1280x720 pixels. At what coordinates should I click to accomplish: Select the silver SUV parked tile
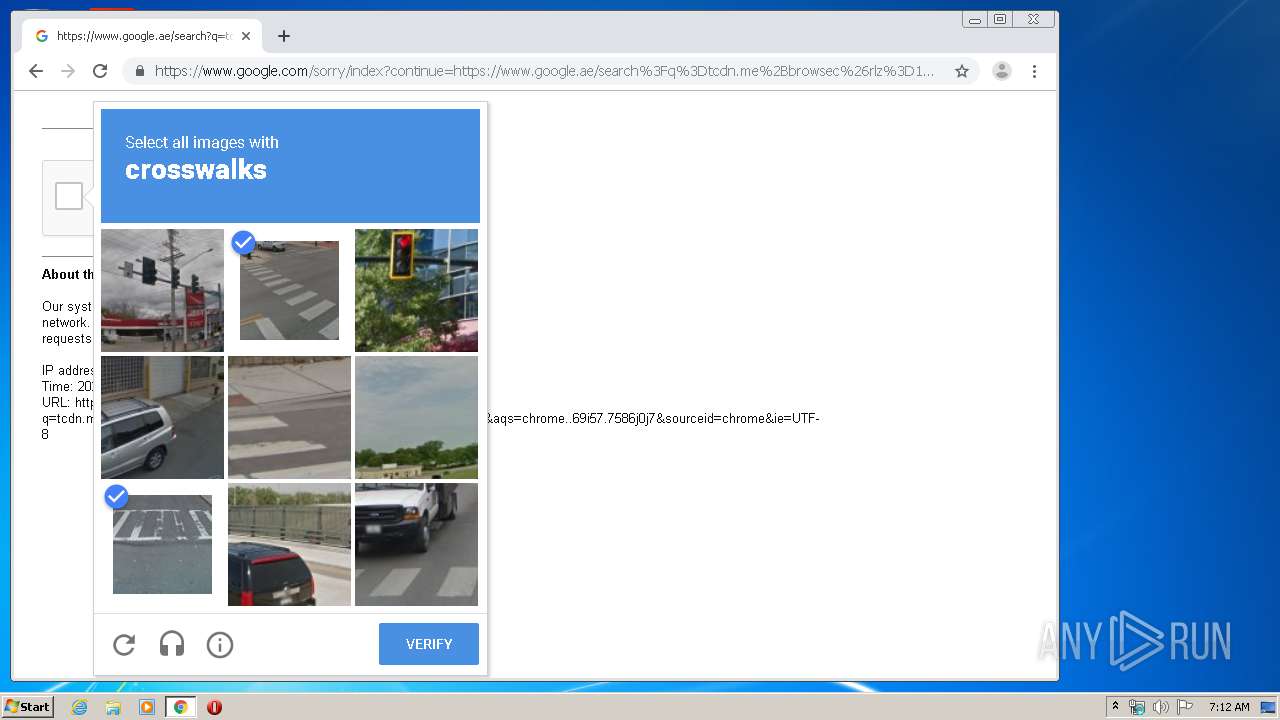coord(162,417)
